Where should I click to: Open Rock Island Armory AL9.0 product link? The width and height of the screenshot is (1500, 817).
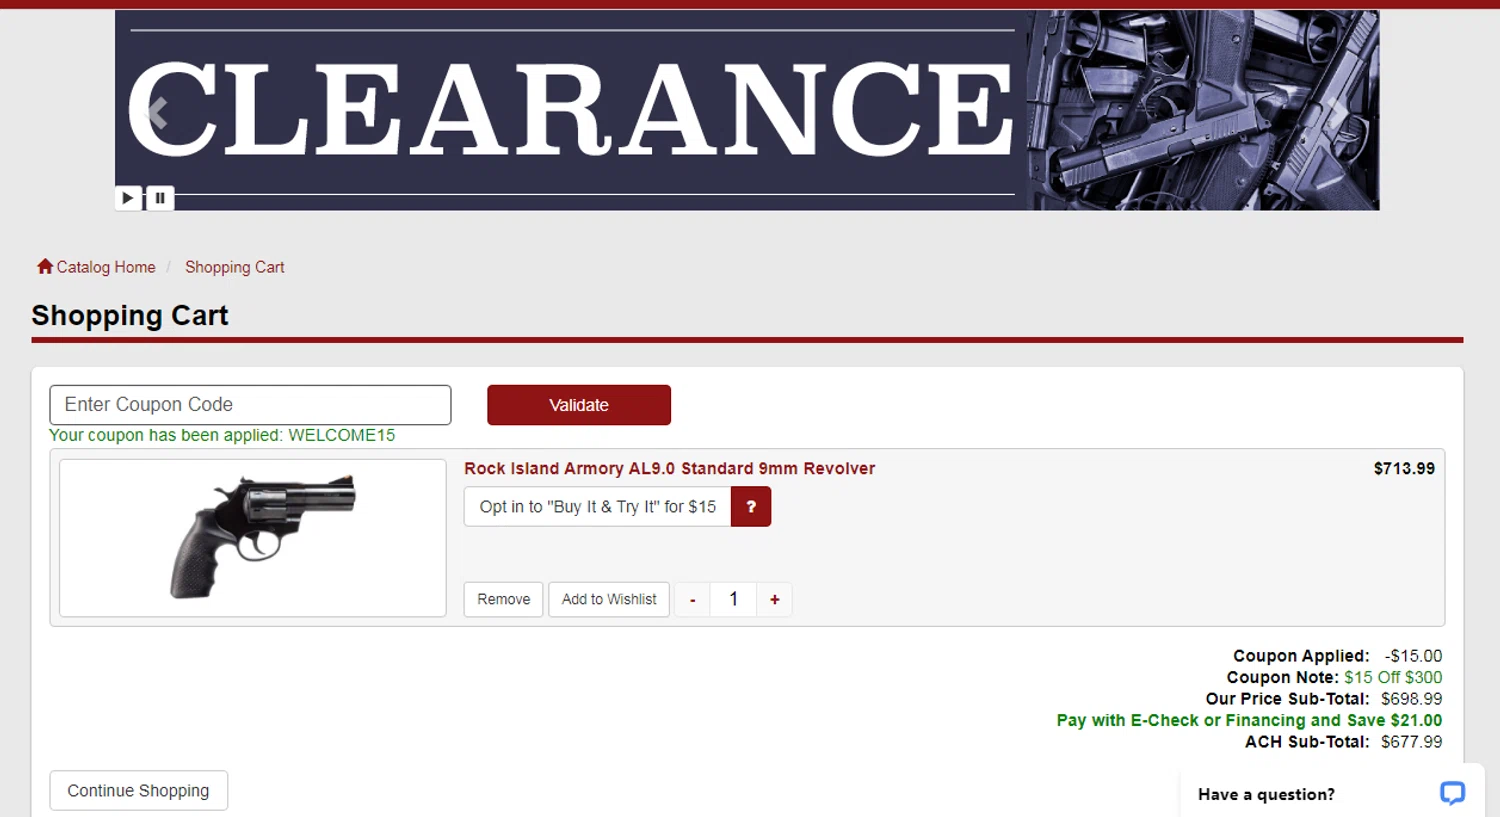pos(669,468)
